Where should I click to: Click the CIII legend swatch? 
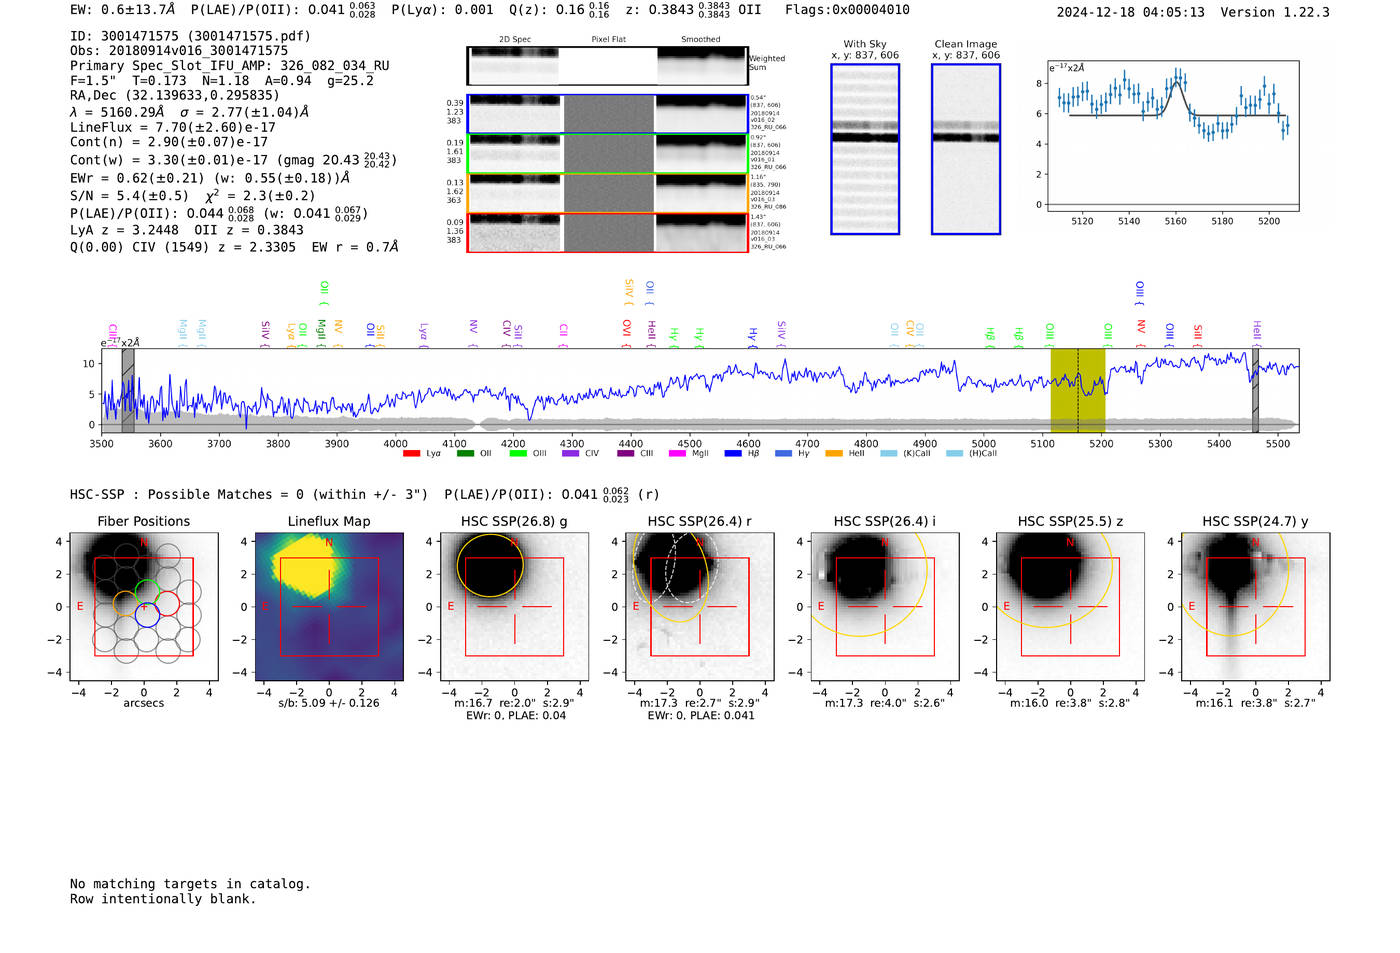coord(625,453)
